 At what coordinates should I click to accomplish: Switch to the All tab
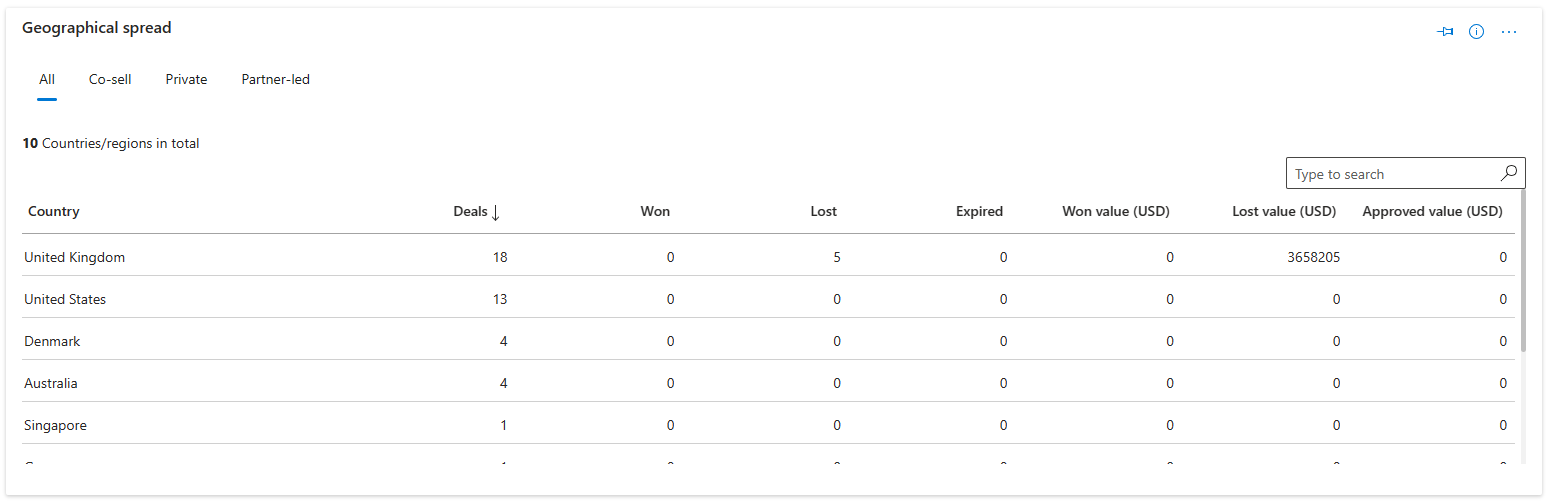click(47, 80)
